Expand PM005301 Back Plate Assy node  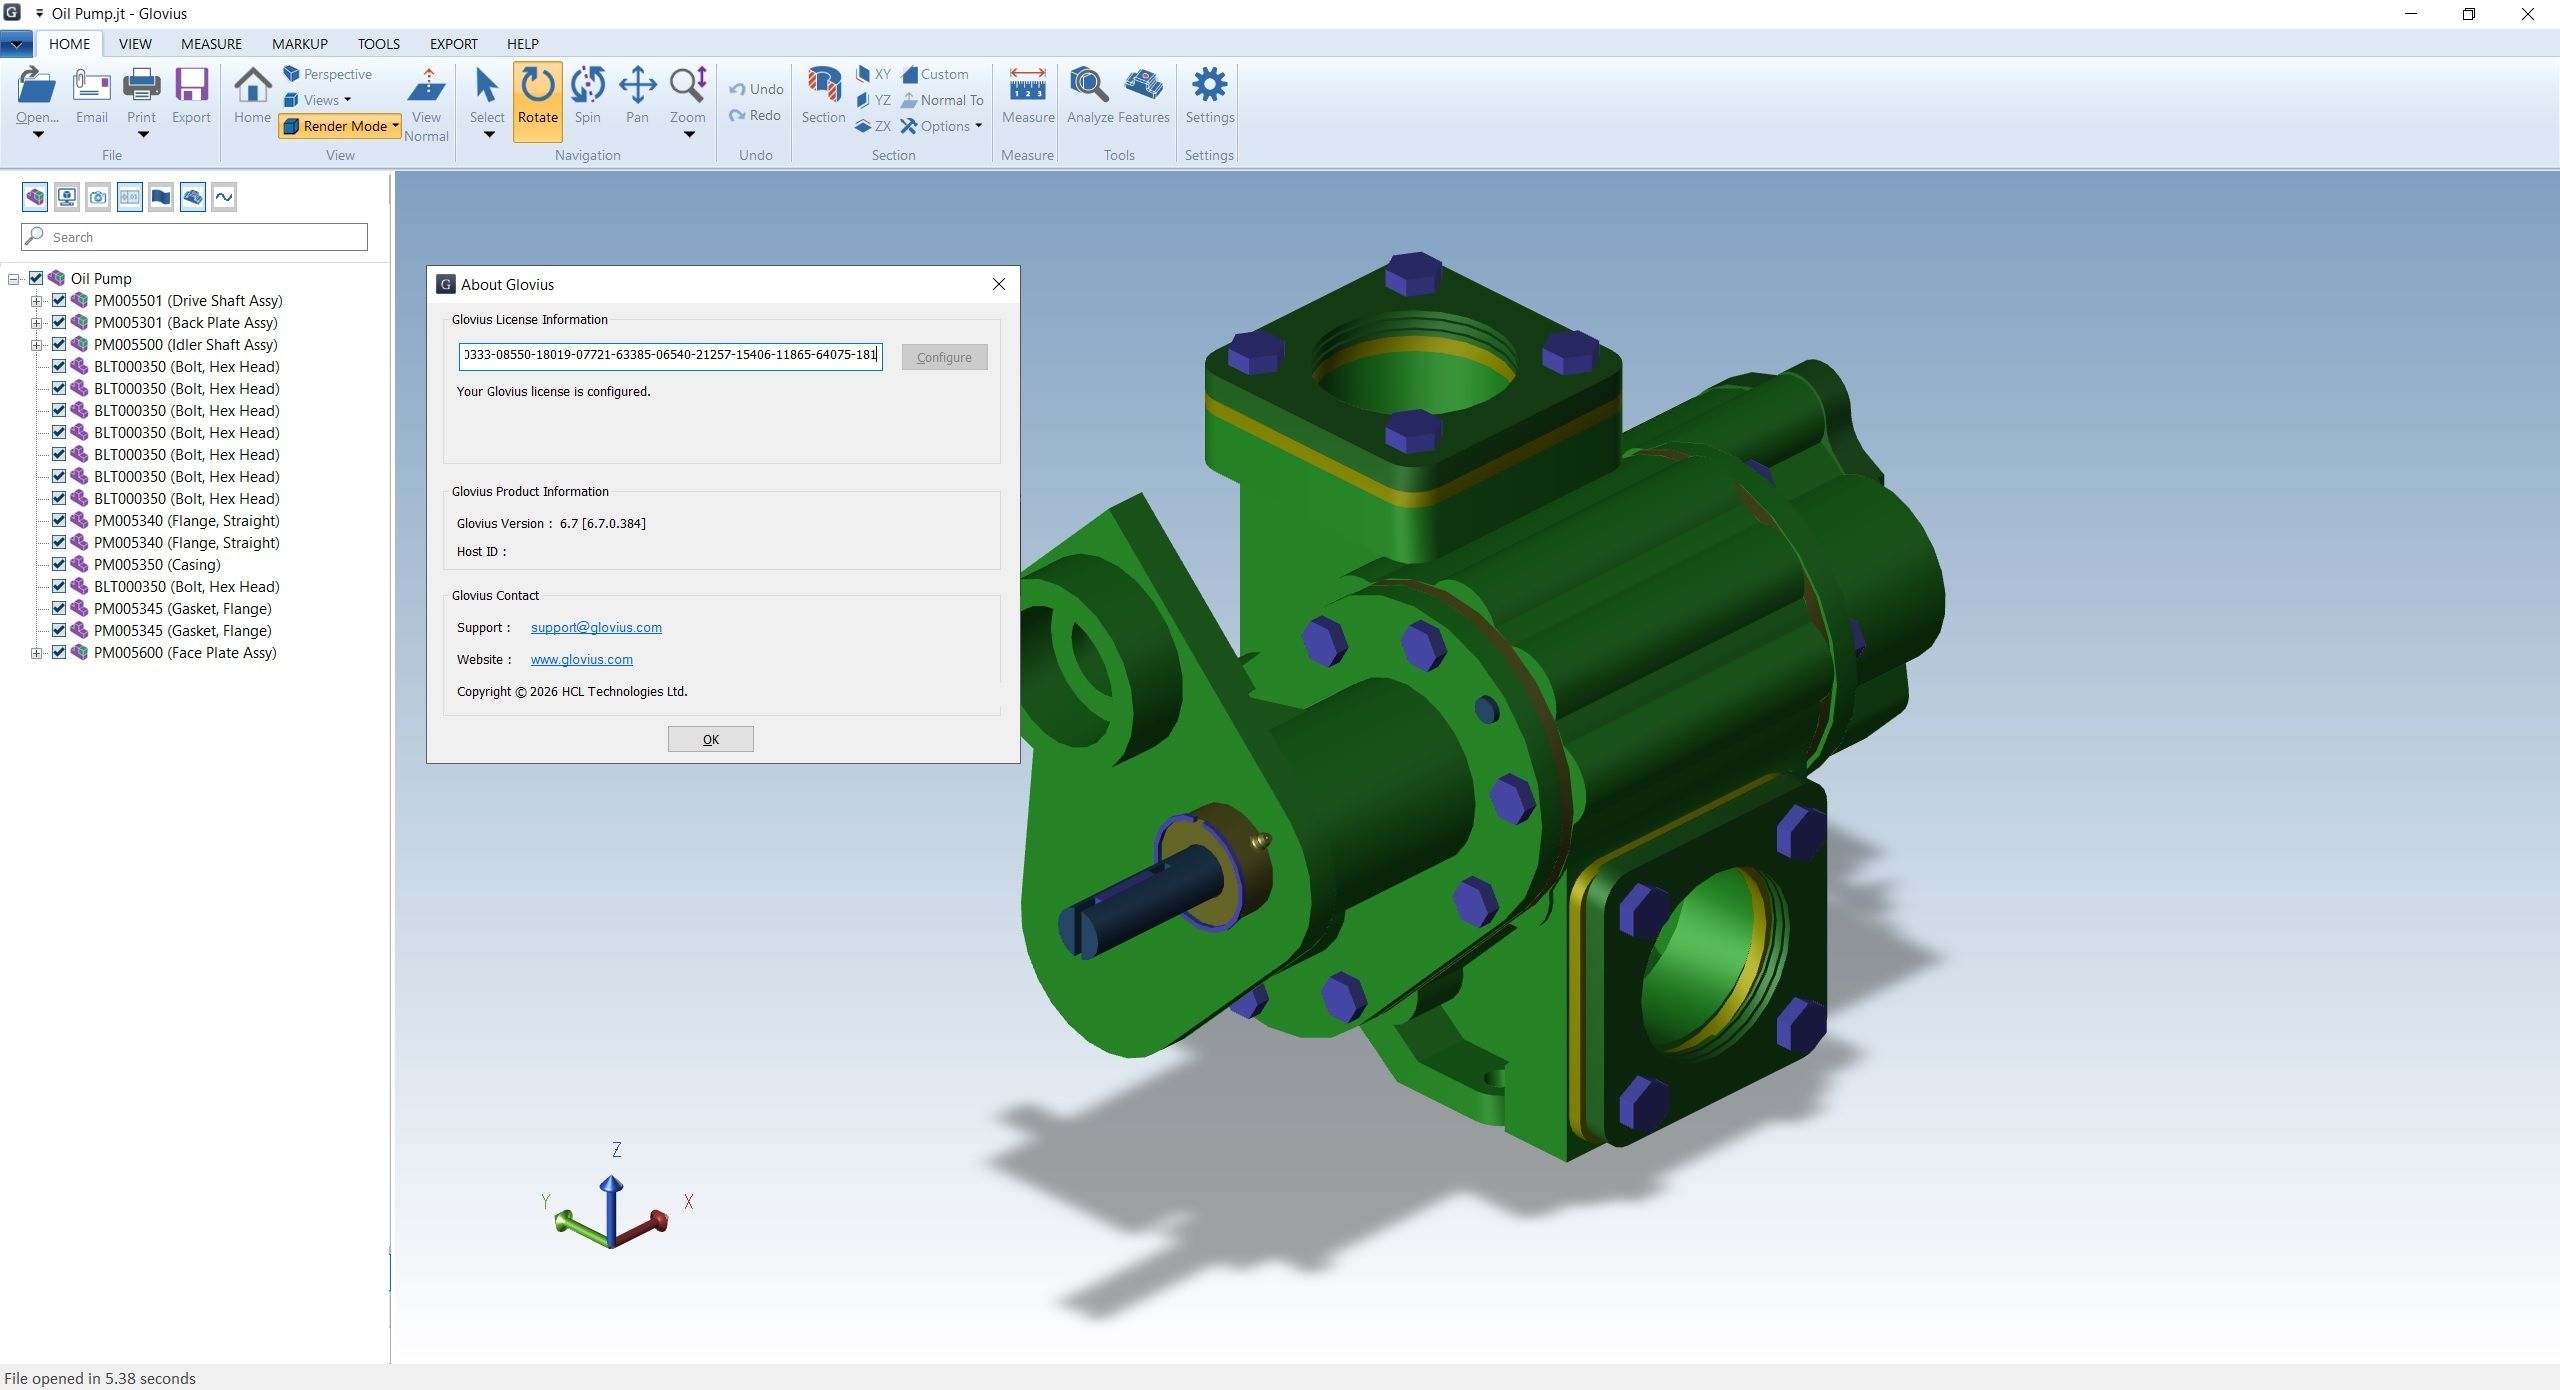point(37,323)
